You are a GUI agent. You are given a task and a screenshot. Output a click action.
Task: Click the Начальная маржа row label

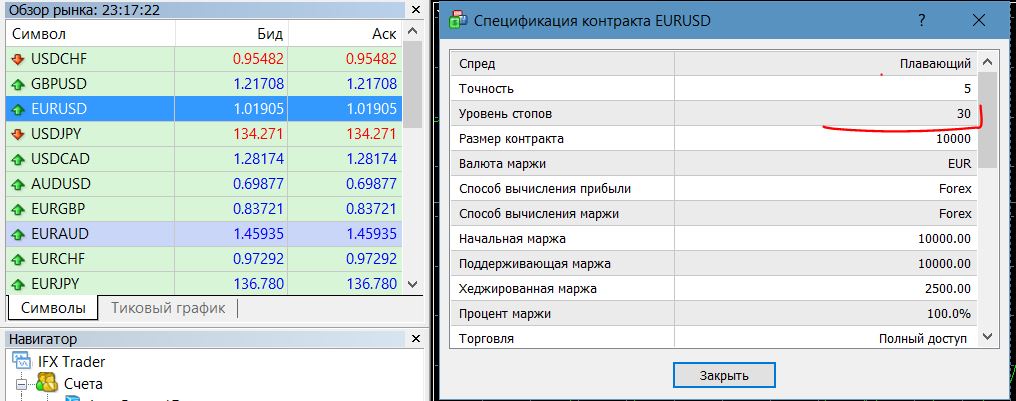coord(512,239)
